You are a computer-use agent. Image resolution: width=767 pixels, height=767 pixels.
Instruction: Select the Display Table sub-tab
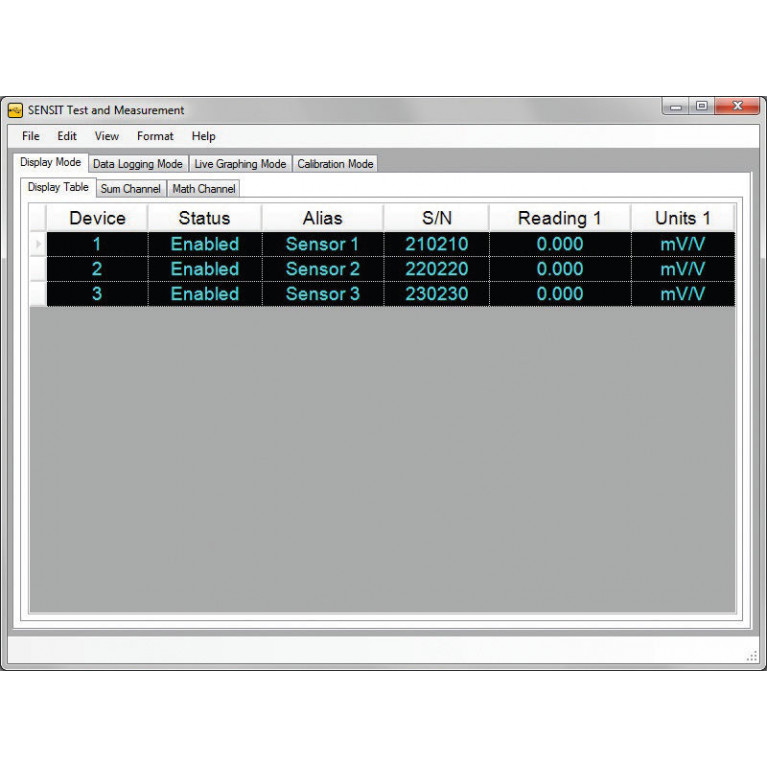(x=58, y=187)
